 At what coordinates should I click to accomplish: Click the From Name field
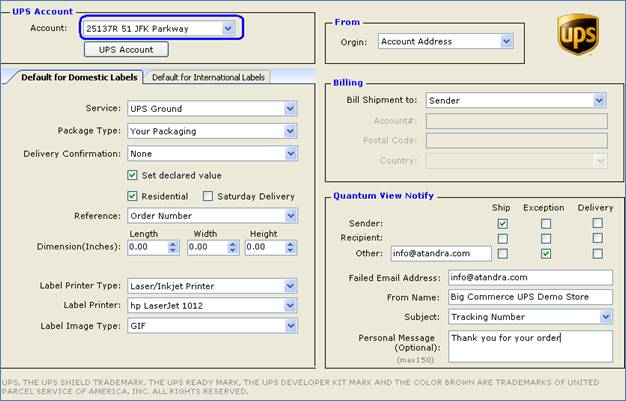coord(530,297)
